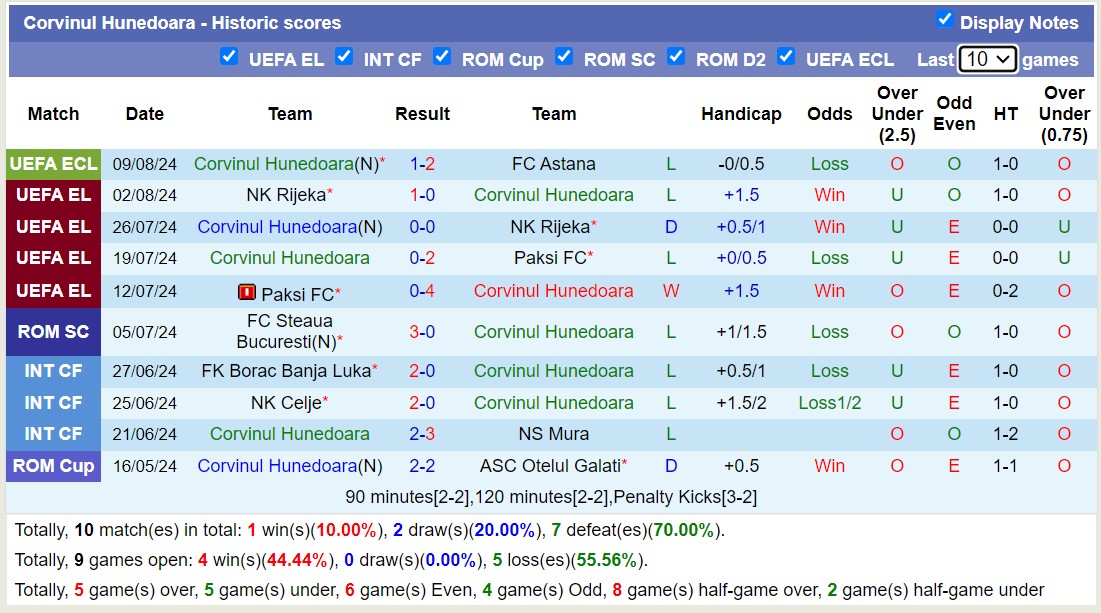Toggle the Display Notes checkbox
1101x613 pixels.
944,19
